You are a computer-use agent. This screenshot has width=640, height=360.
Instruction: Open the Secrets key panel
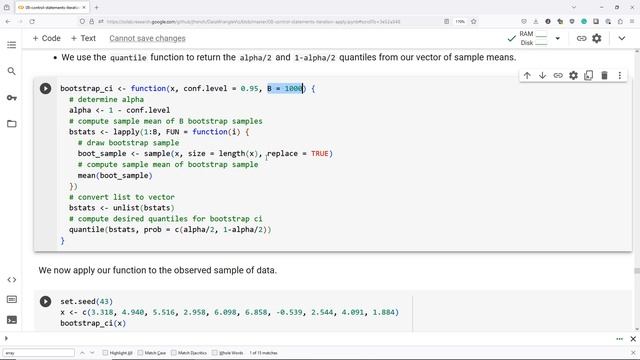(x=11, y=98)
